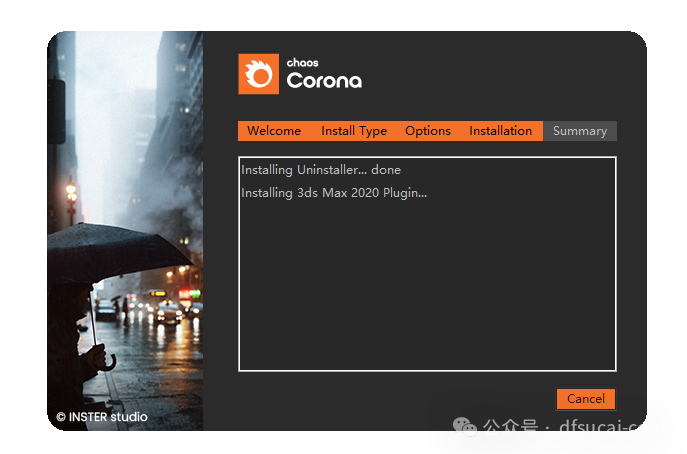Switch to the Installation step tab
Viewport: 687px width, 454px height.
coord(500,131)
